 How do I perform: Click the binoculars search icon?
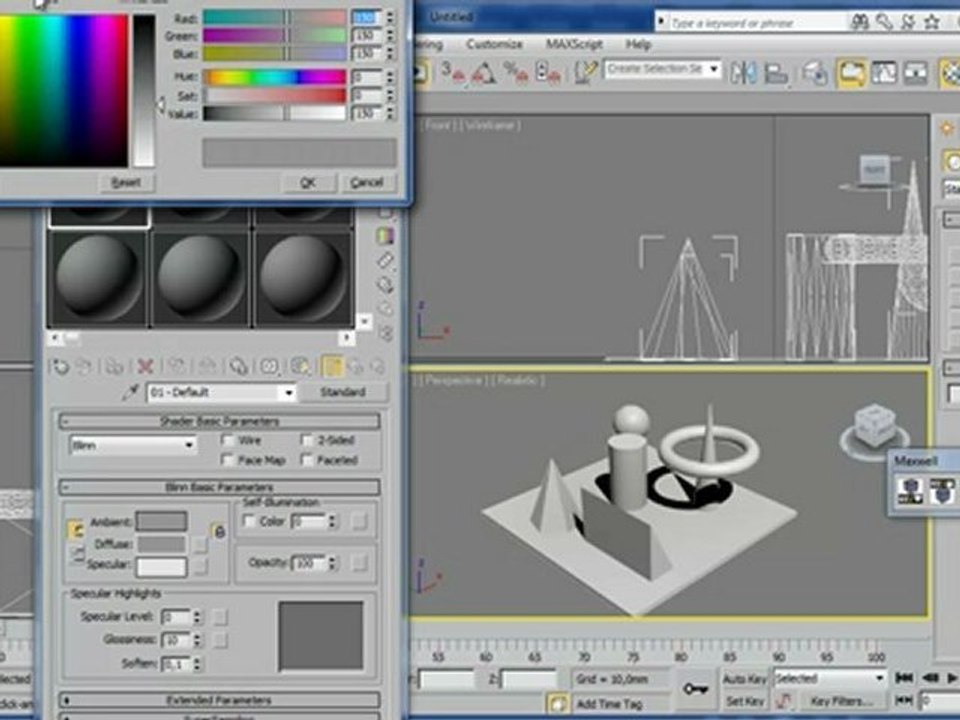click(860, 22)
